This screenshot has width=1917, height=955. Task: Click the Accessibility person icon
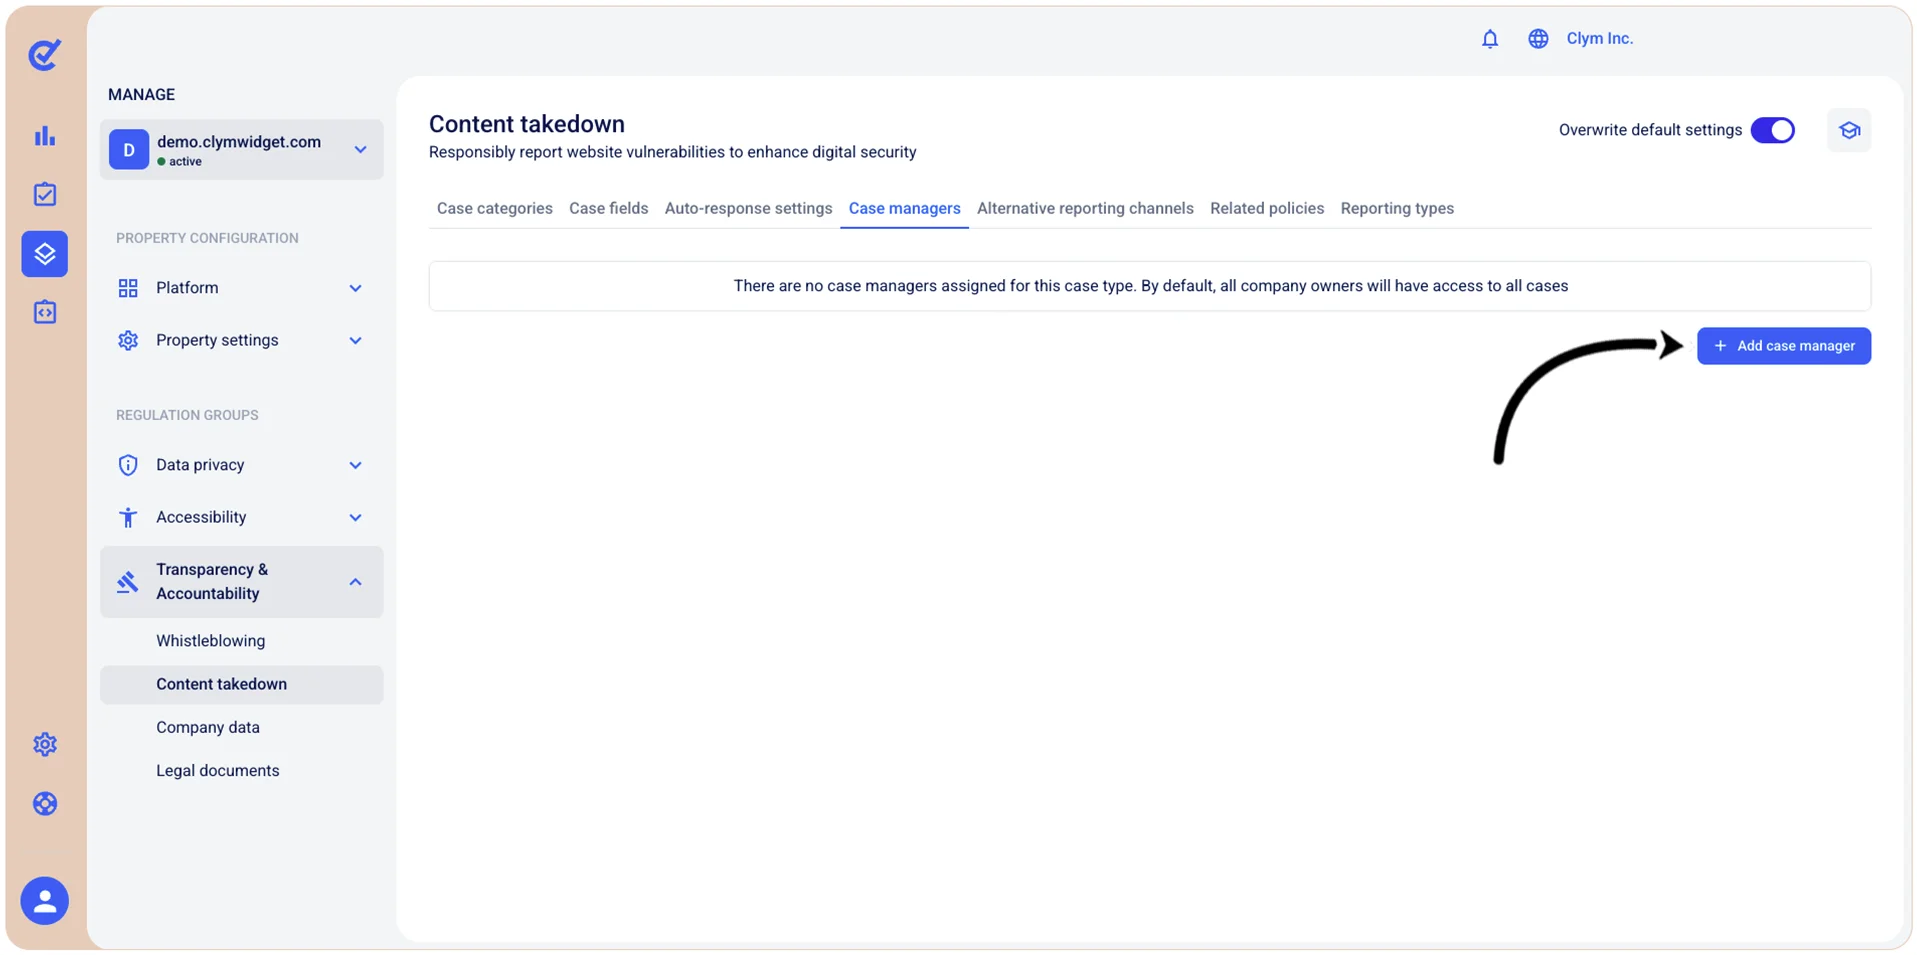coord(128,517)
